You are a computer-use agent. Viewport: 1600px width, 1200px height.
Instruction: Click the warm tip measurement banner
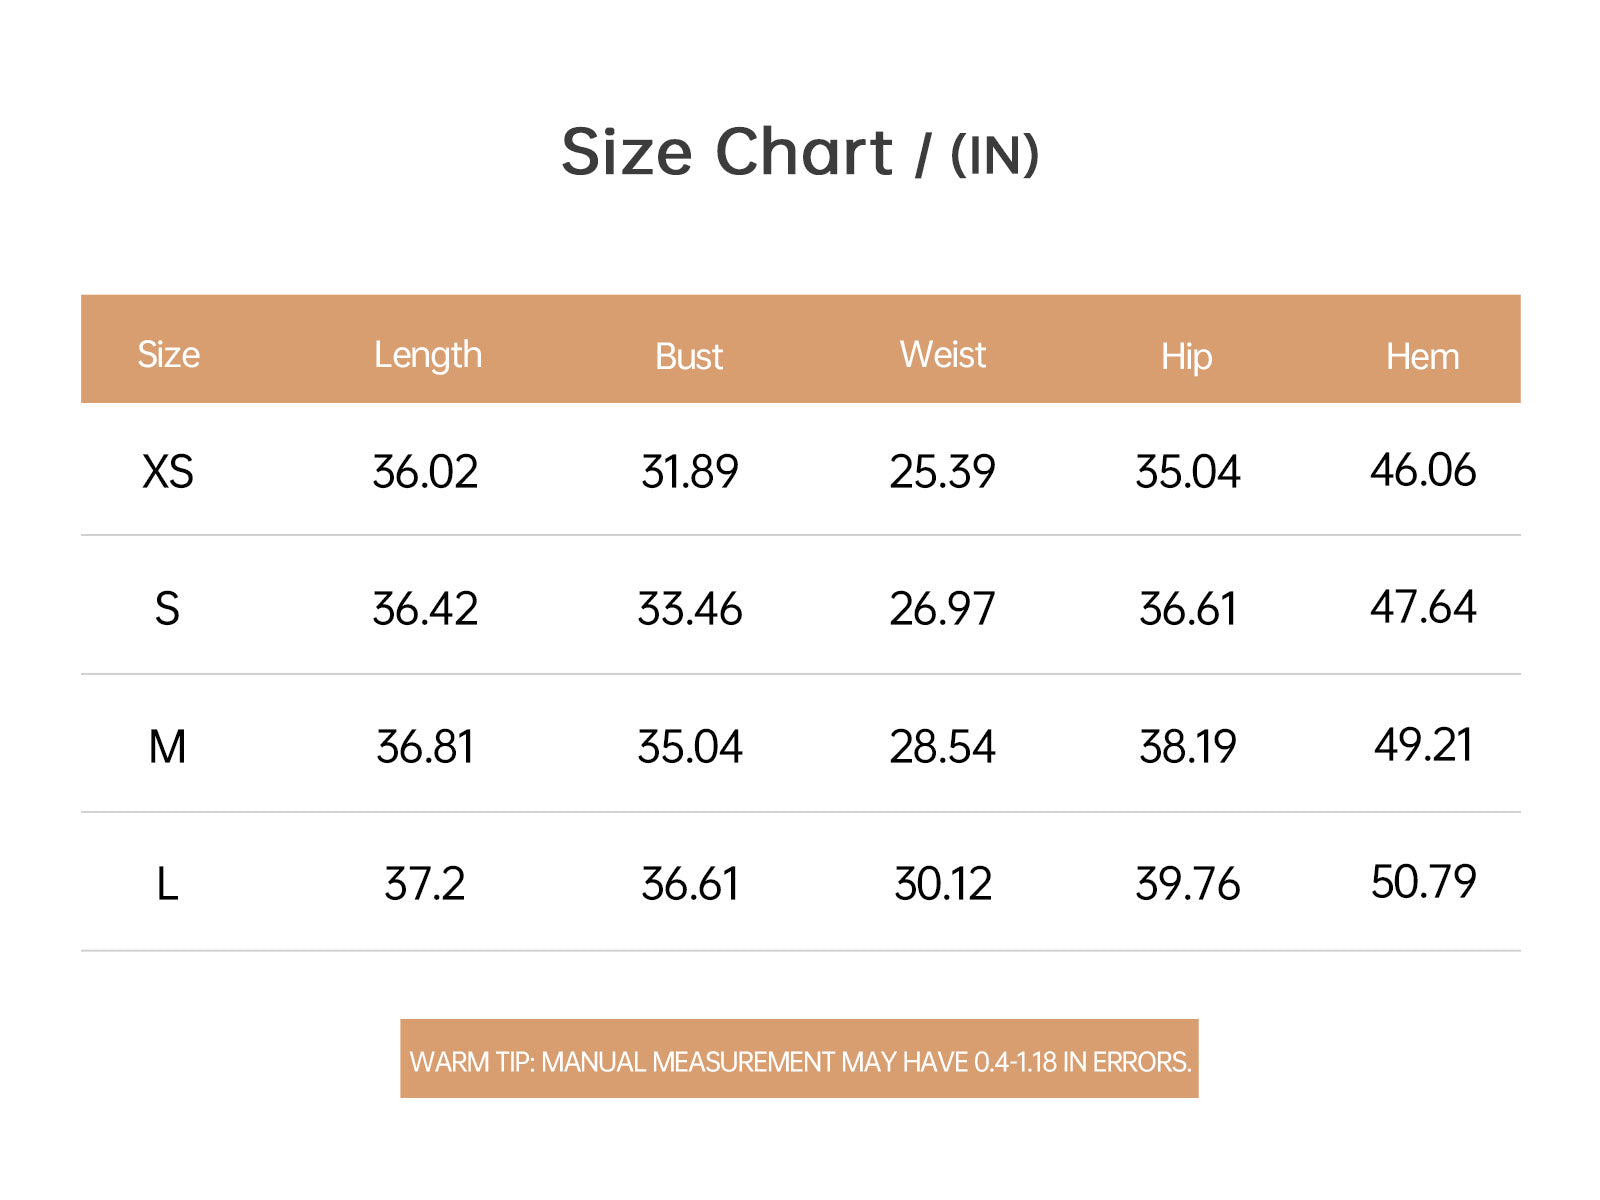[x=799, y=1059]
